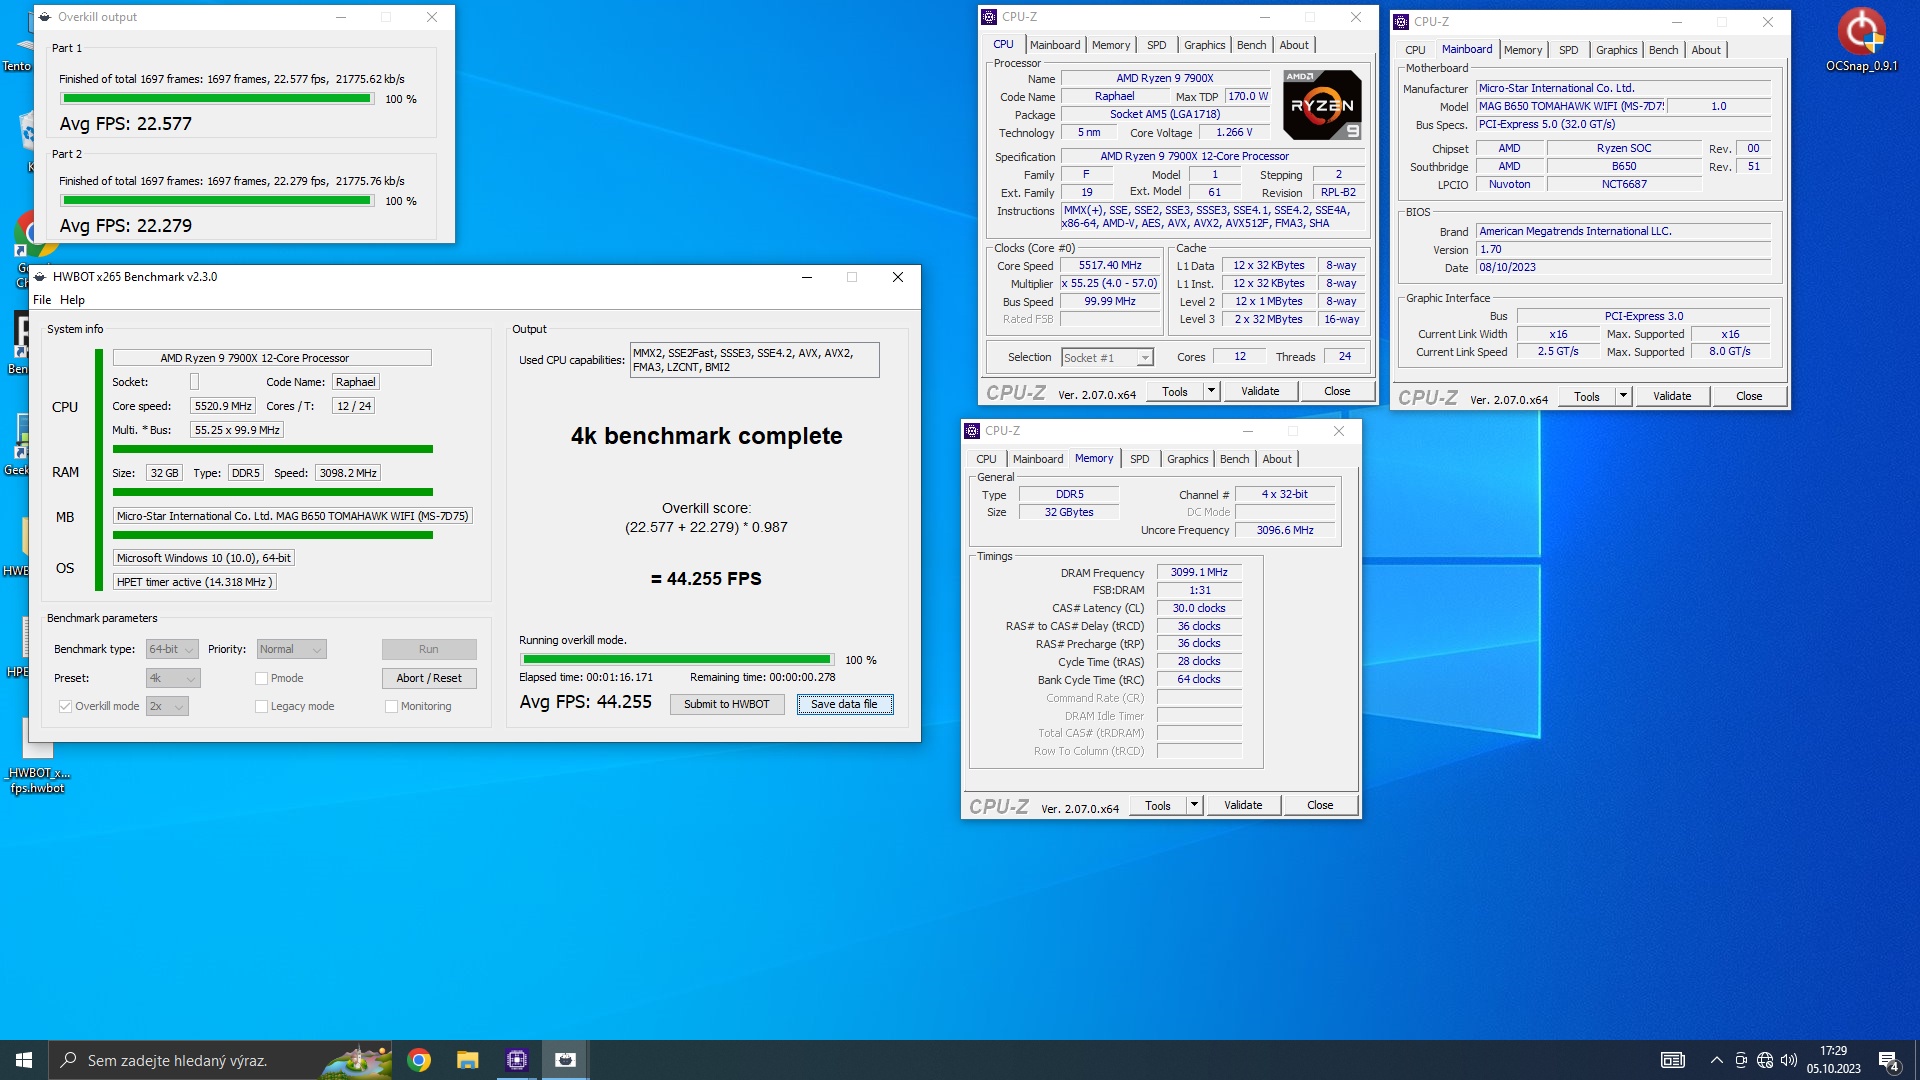Expand Tools arrow in CPU-Z Mainboard window

point(1623,396)
